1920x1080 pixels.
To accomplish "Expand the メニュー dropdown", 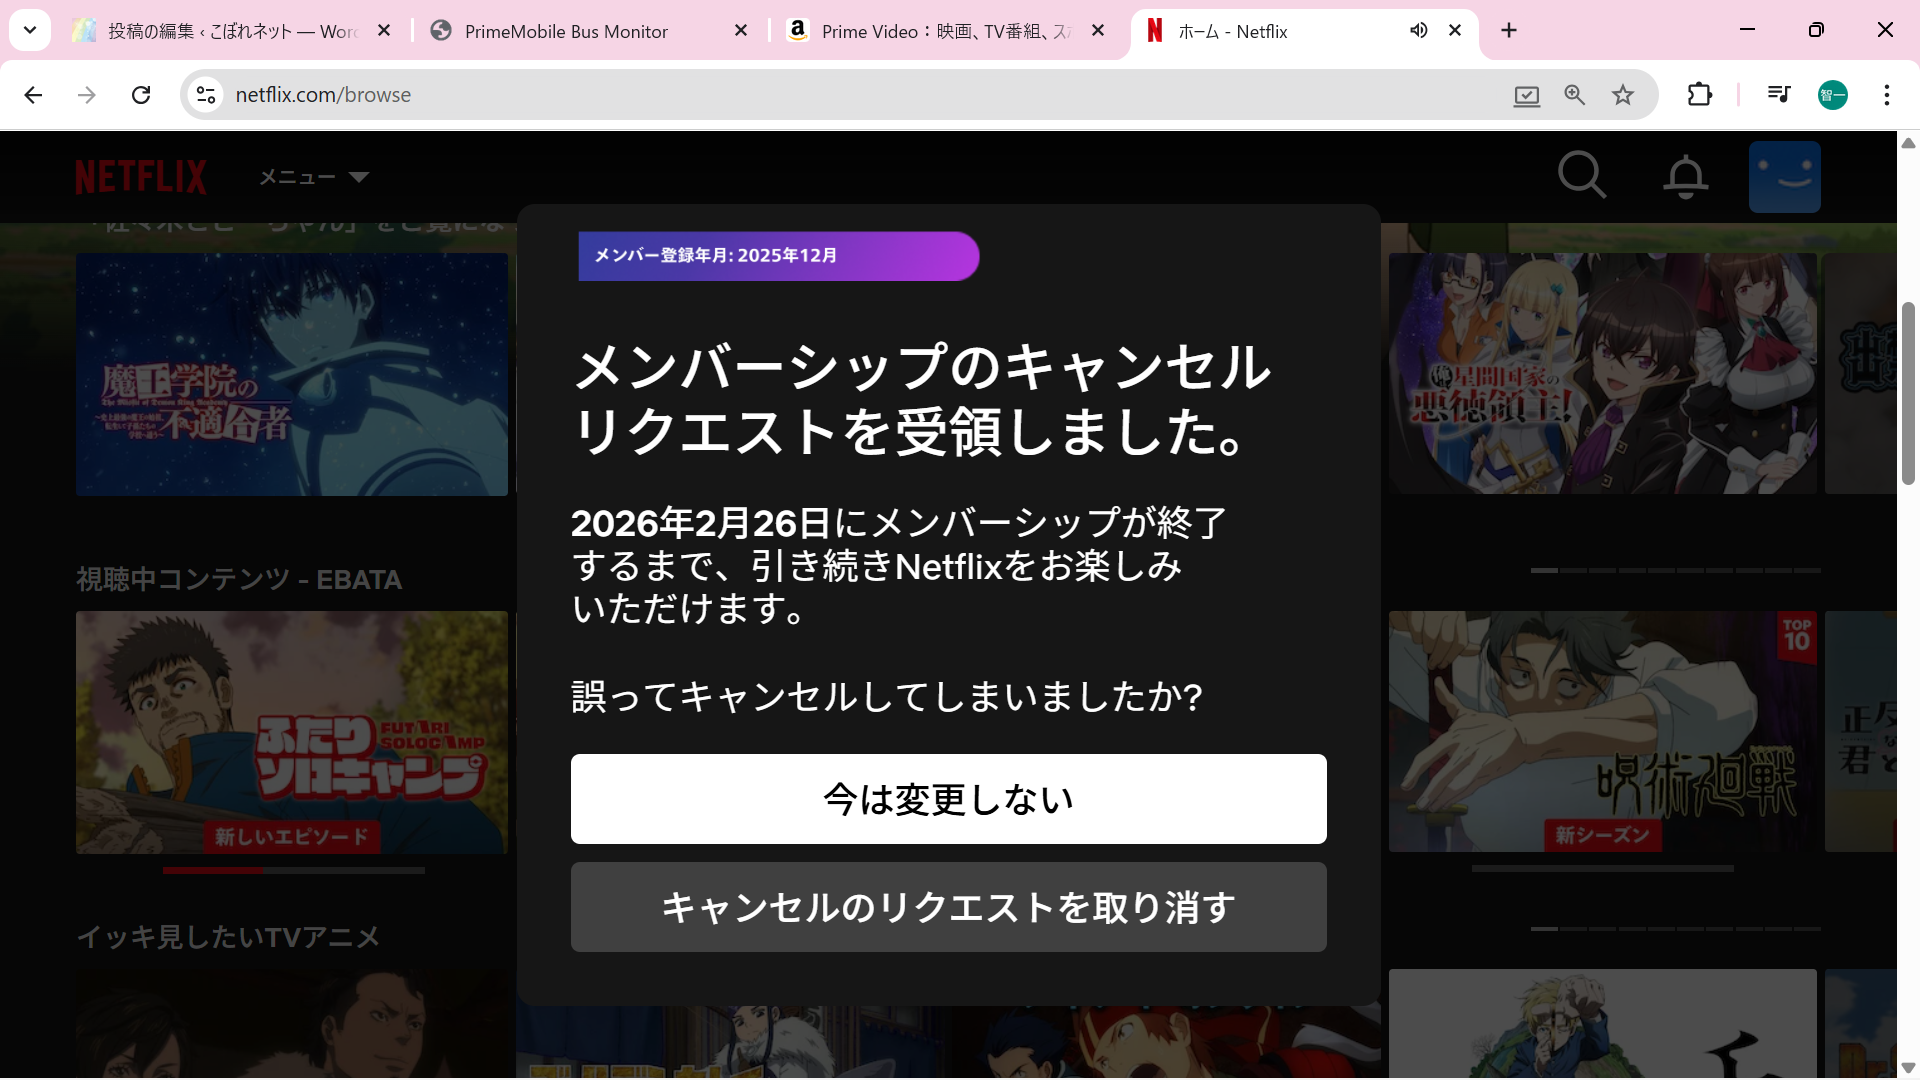I will (314, 177).
